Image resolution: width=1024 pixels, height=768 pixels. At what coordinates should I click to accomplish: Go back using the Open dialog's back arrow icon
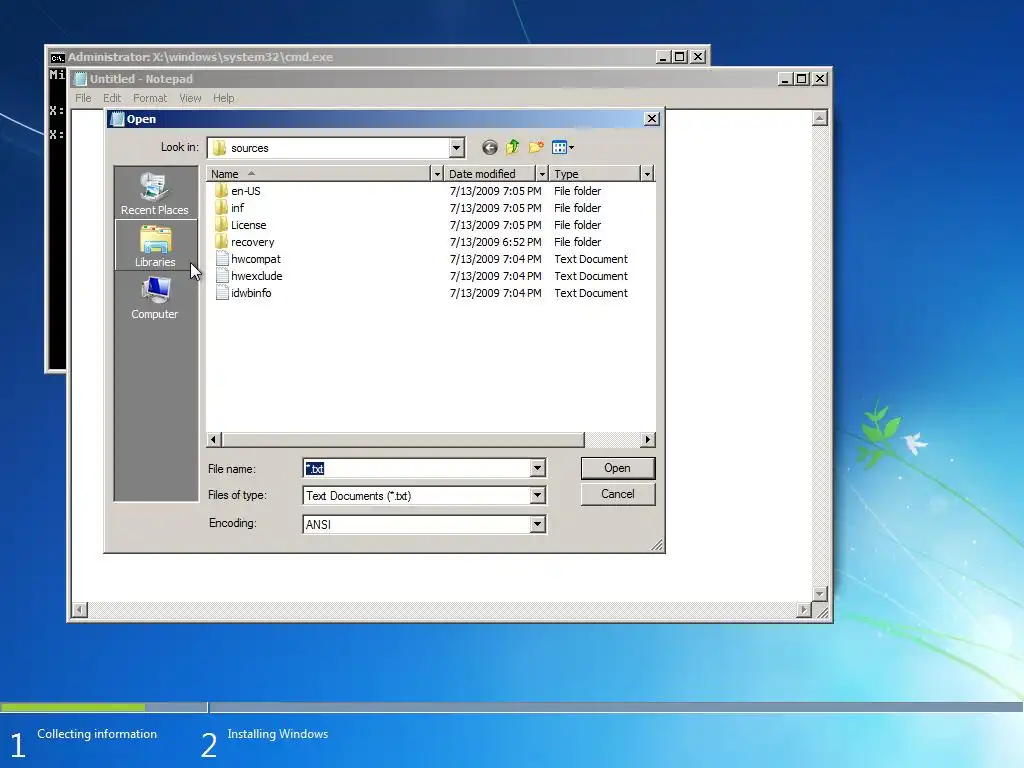[489, 148]
